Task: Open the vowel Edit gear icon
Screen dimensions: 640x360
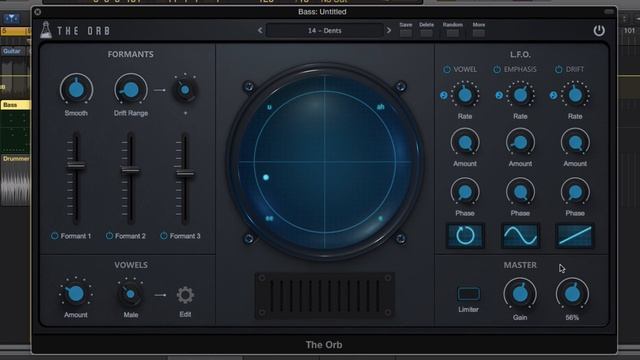Action: coord(185,295)
